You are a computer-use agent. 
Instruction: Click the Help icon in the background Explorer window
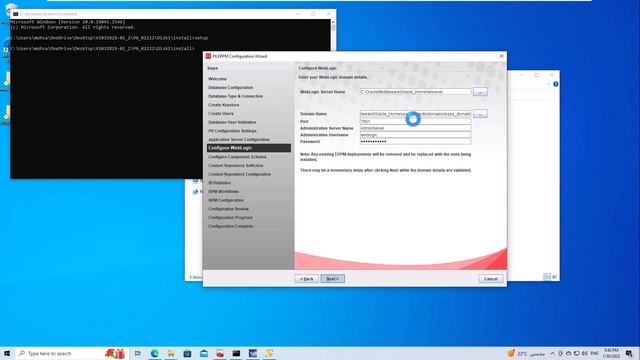click(555, 84)
